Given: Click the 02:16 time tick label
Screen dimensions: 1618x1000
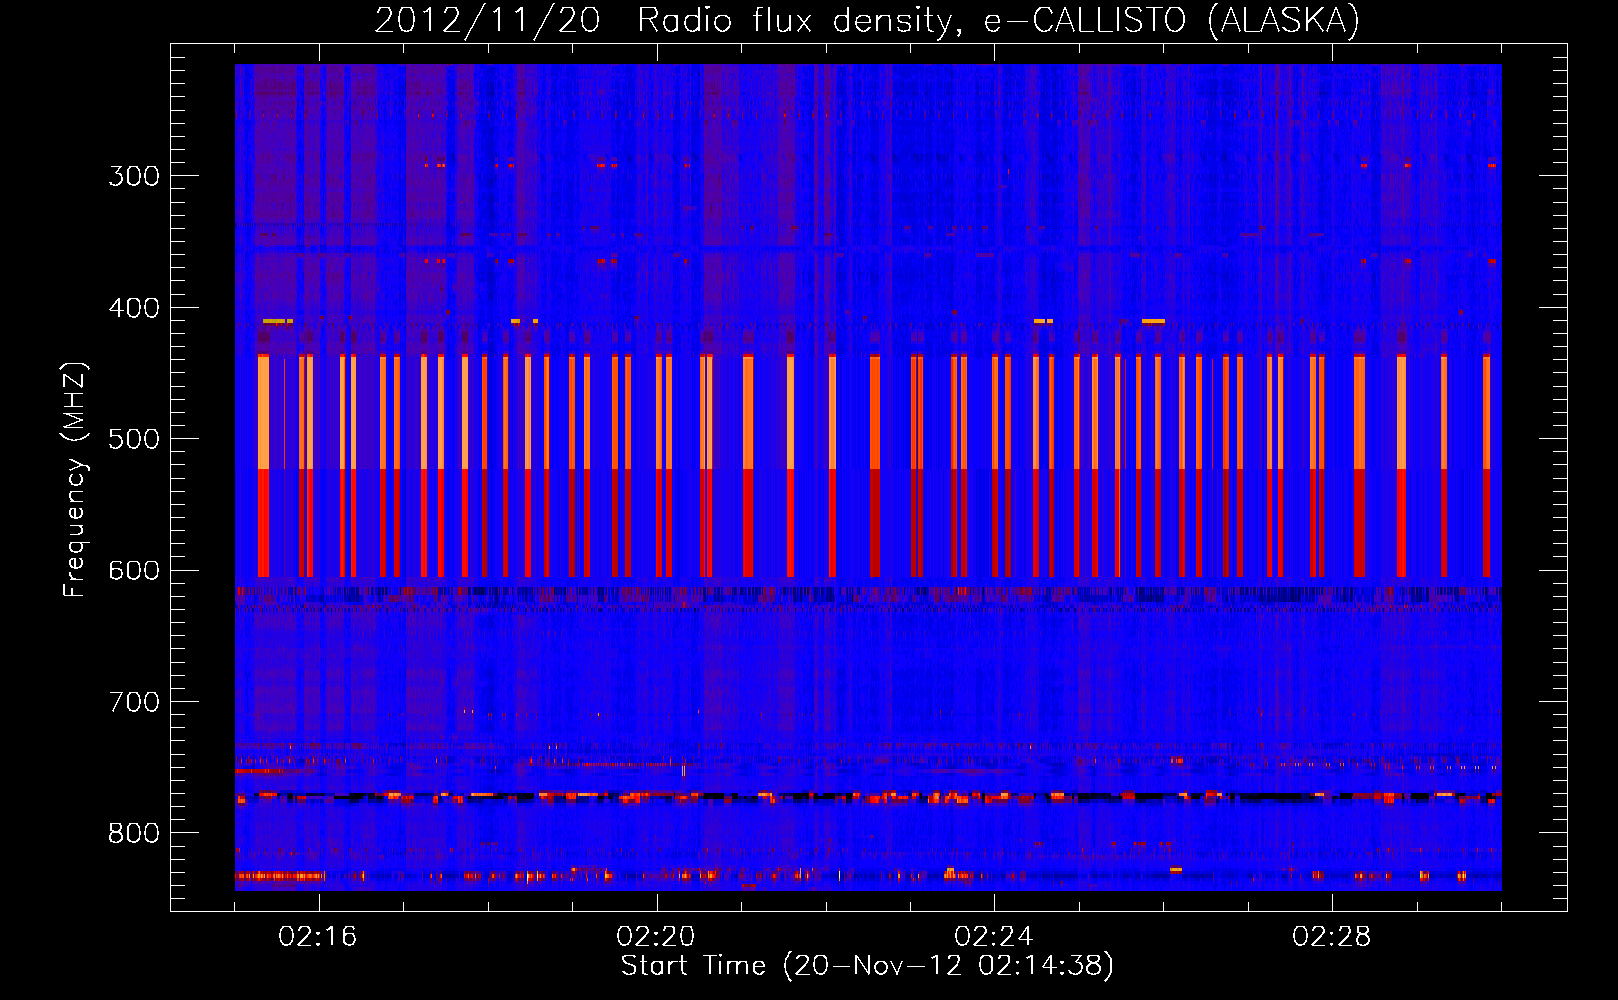Looking at the screenshot, I should (318, 937).
